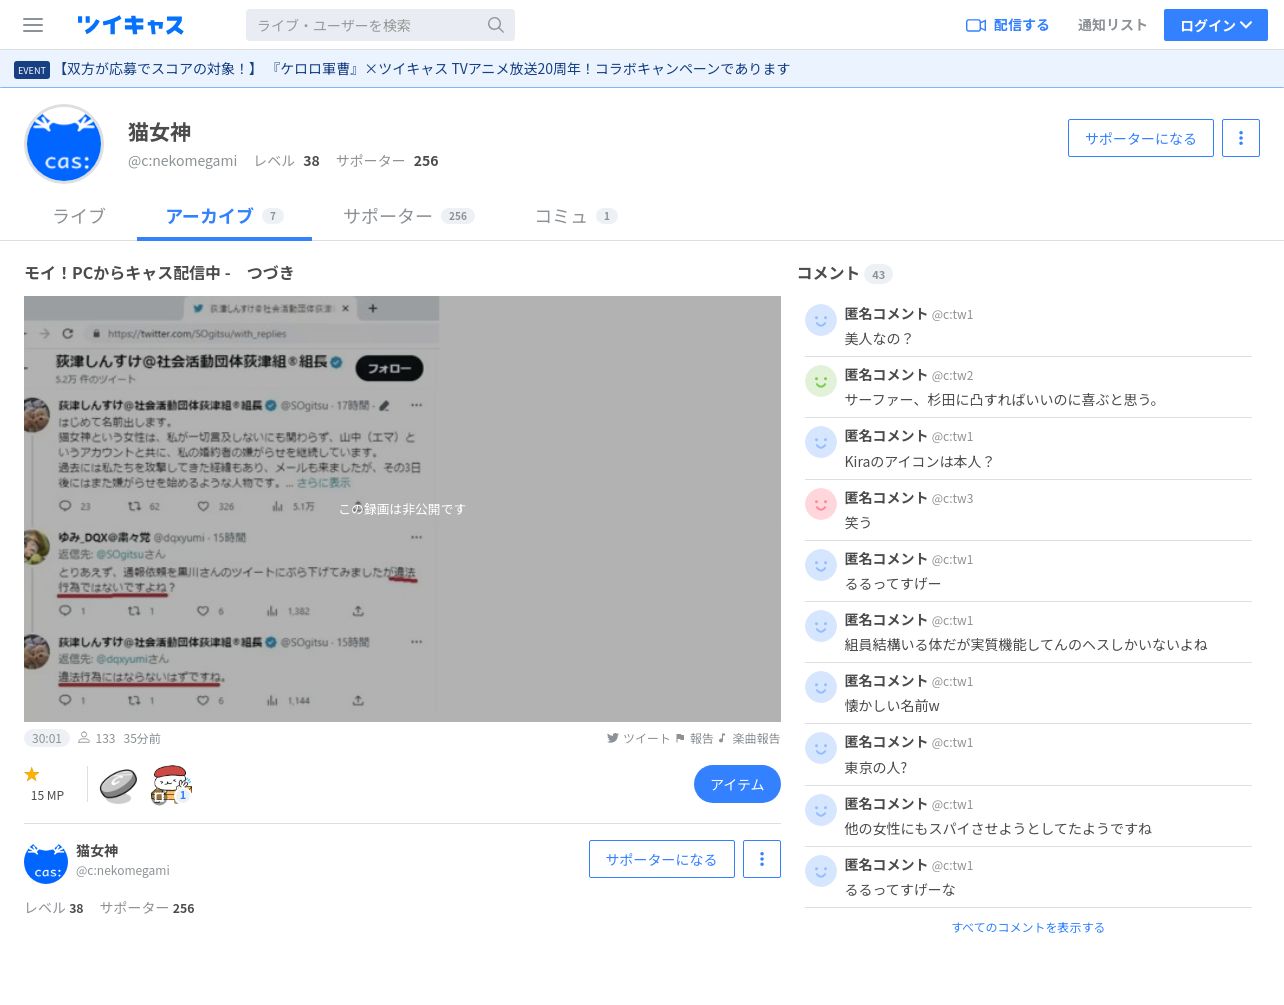1284x1005 pixels.
Task: Switch to the ライブ tab
Action: tap(79, 216)
